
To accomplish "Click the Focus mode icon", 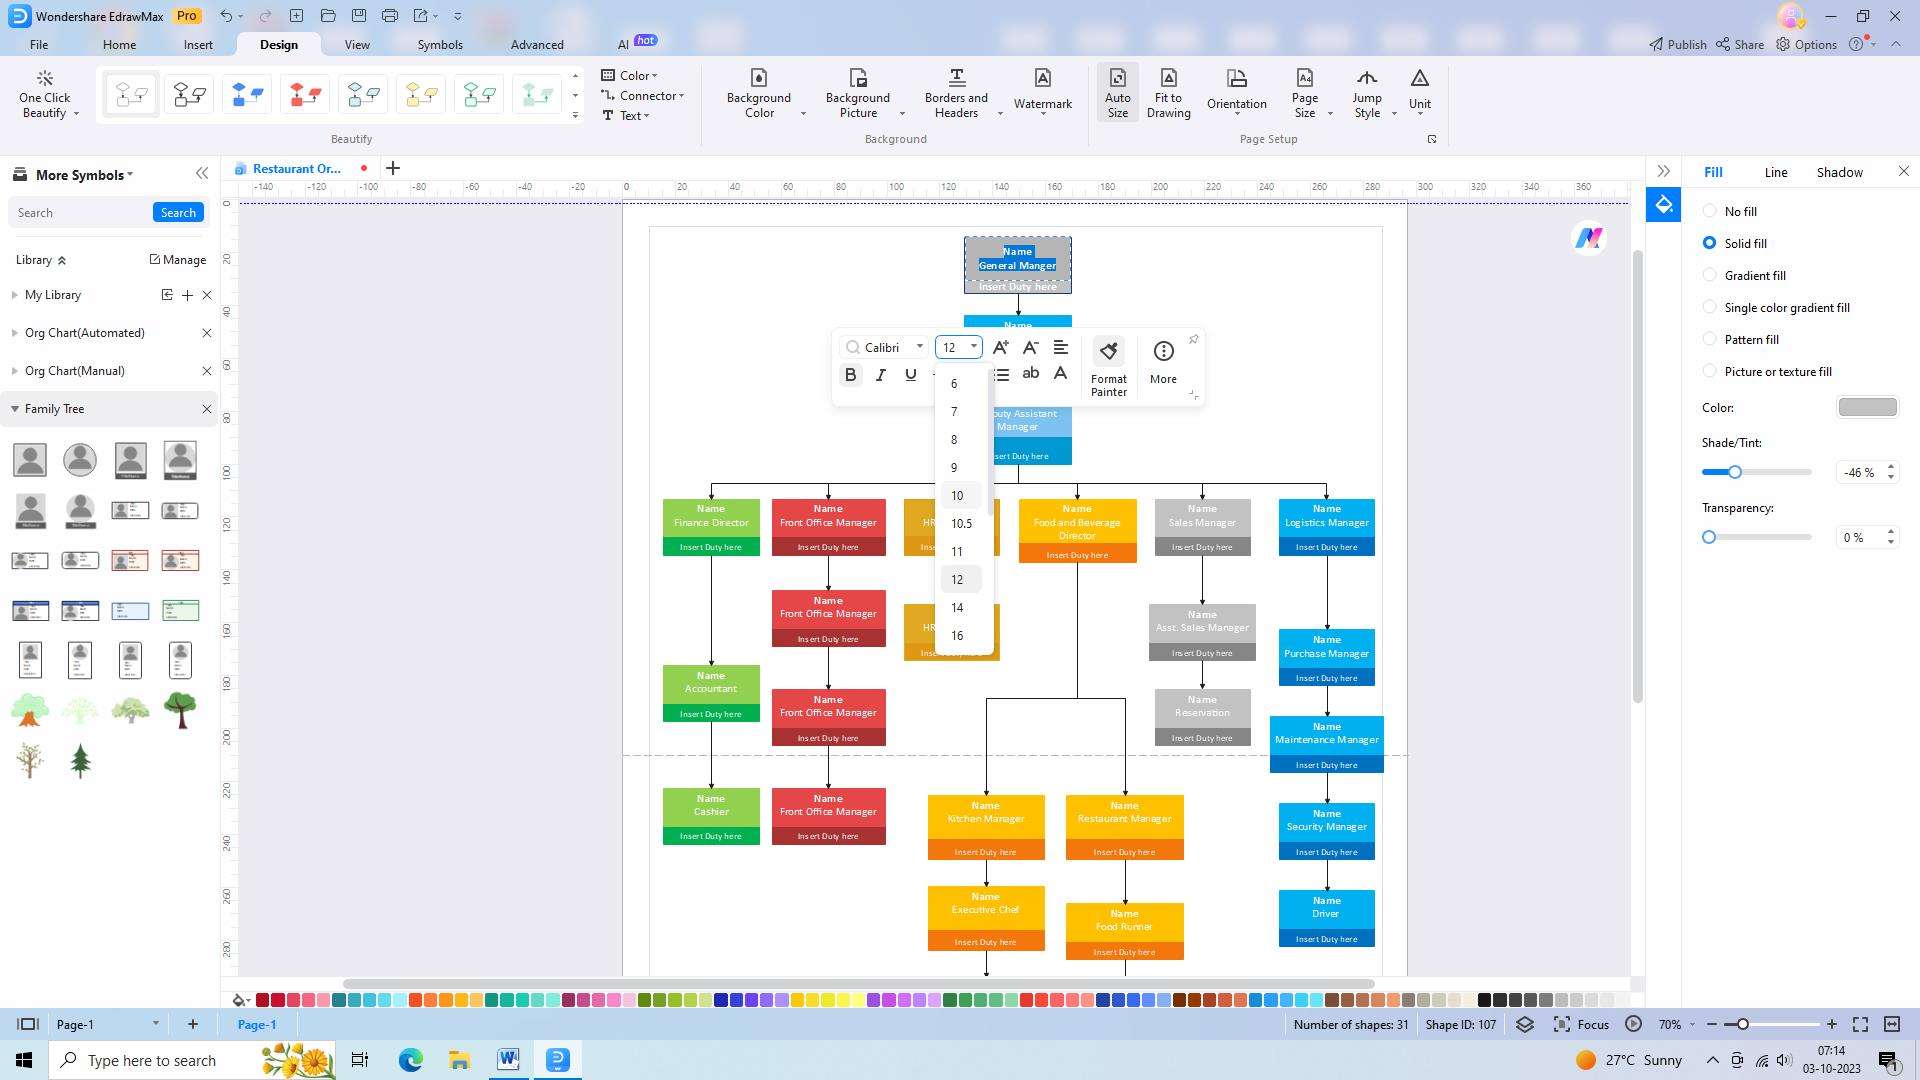I will coord(1562,1024).
